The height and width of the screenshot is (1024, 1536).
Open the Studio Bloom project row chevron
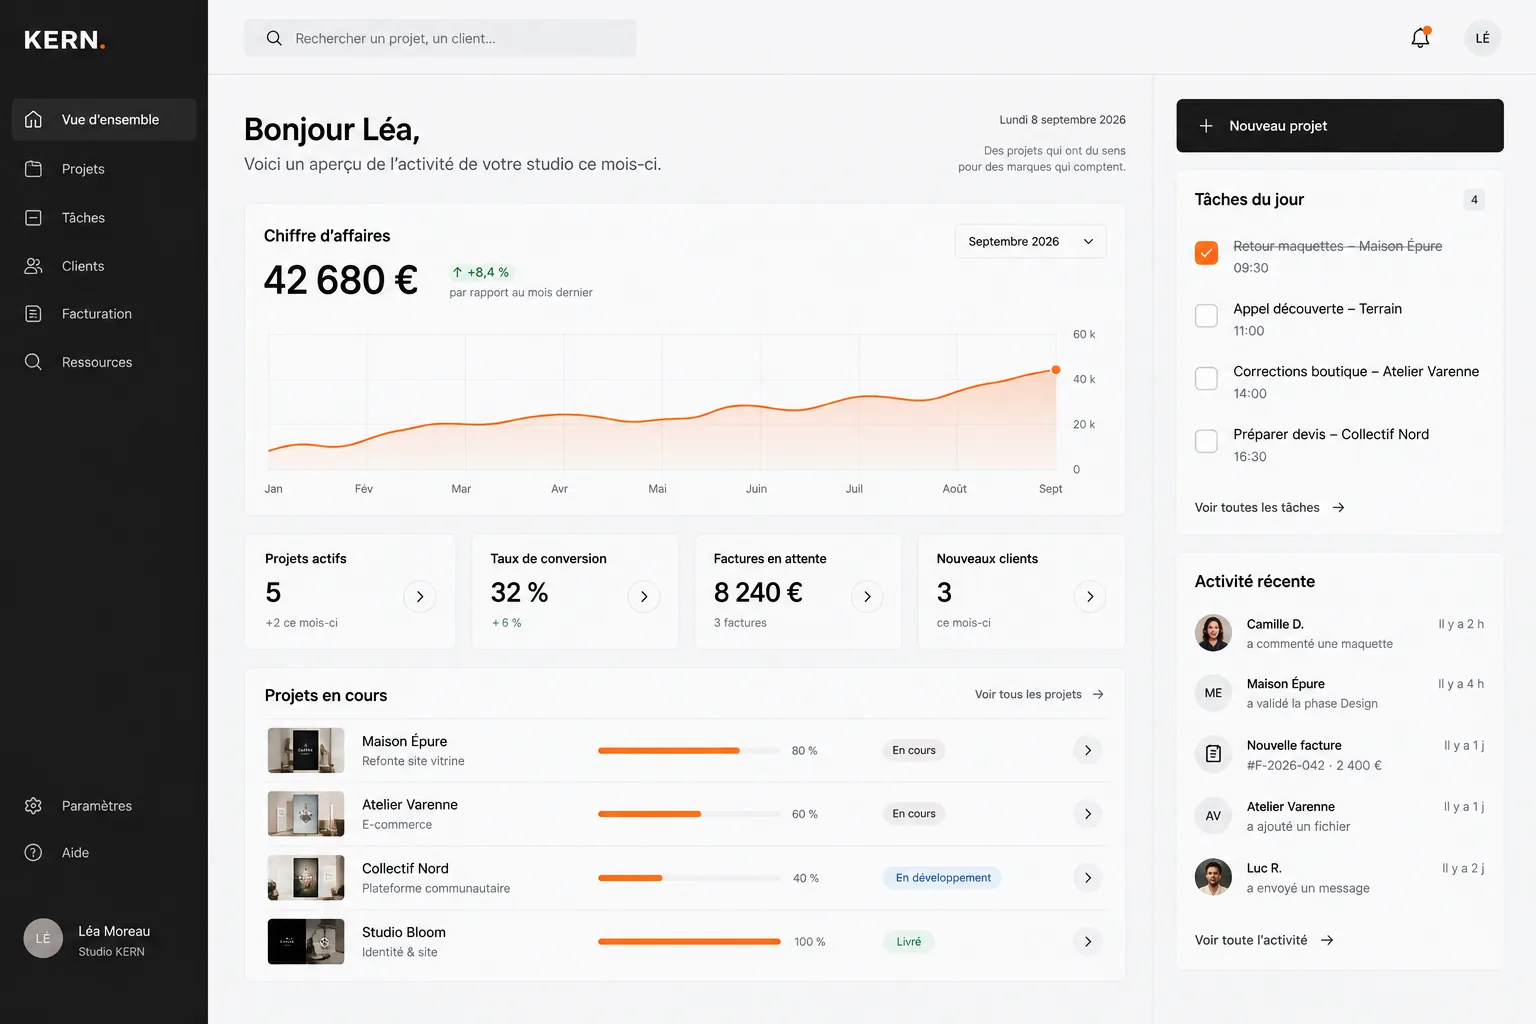(1088, 942)
